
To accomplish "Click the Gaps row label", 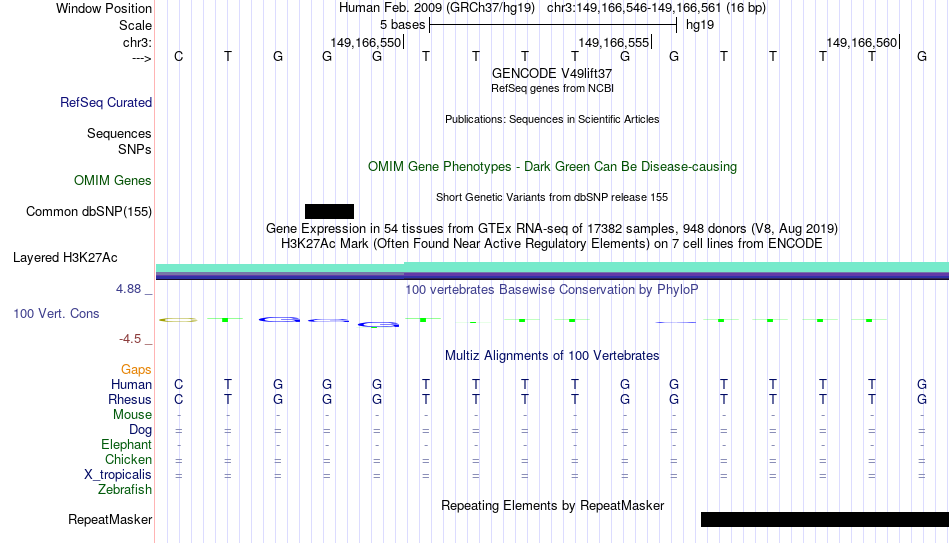I will (x=136, y=370).
